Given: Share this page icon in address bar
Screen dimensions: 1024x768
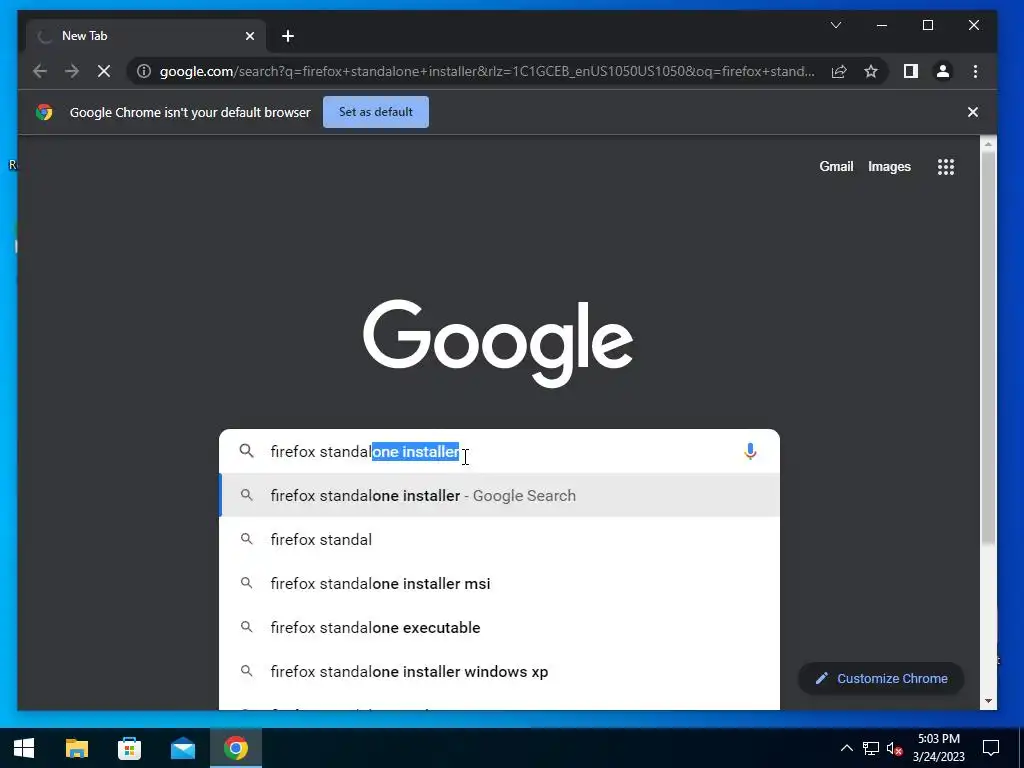Looking at the screenshot, I should coord(839,71).
